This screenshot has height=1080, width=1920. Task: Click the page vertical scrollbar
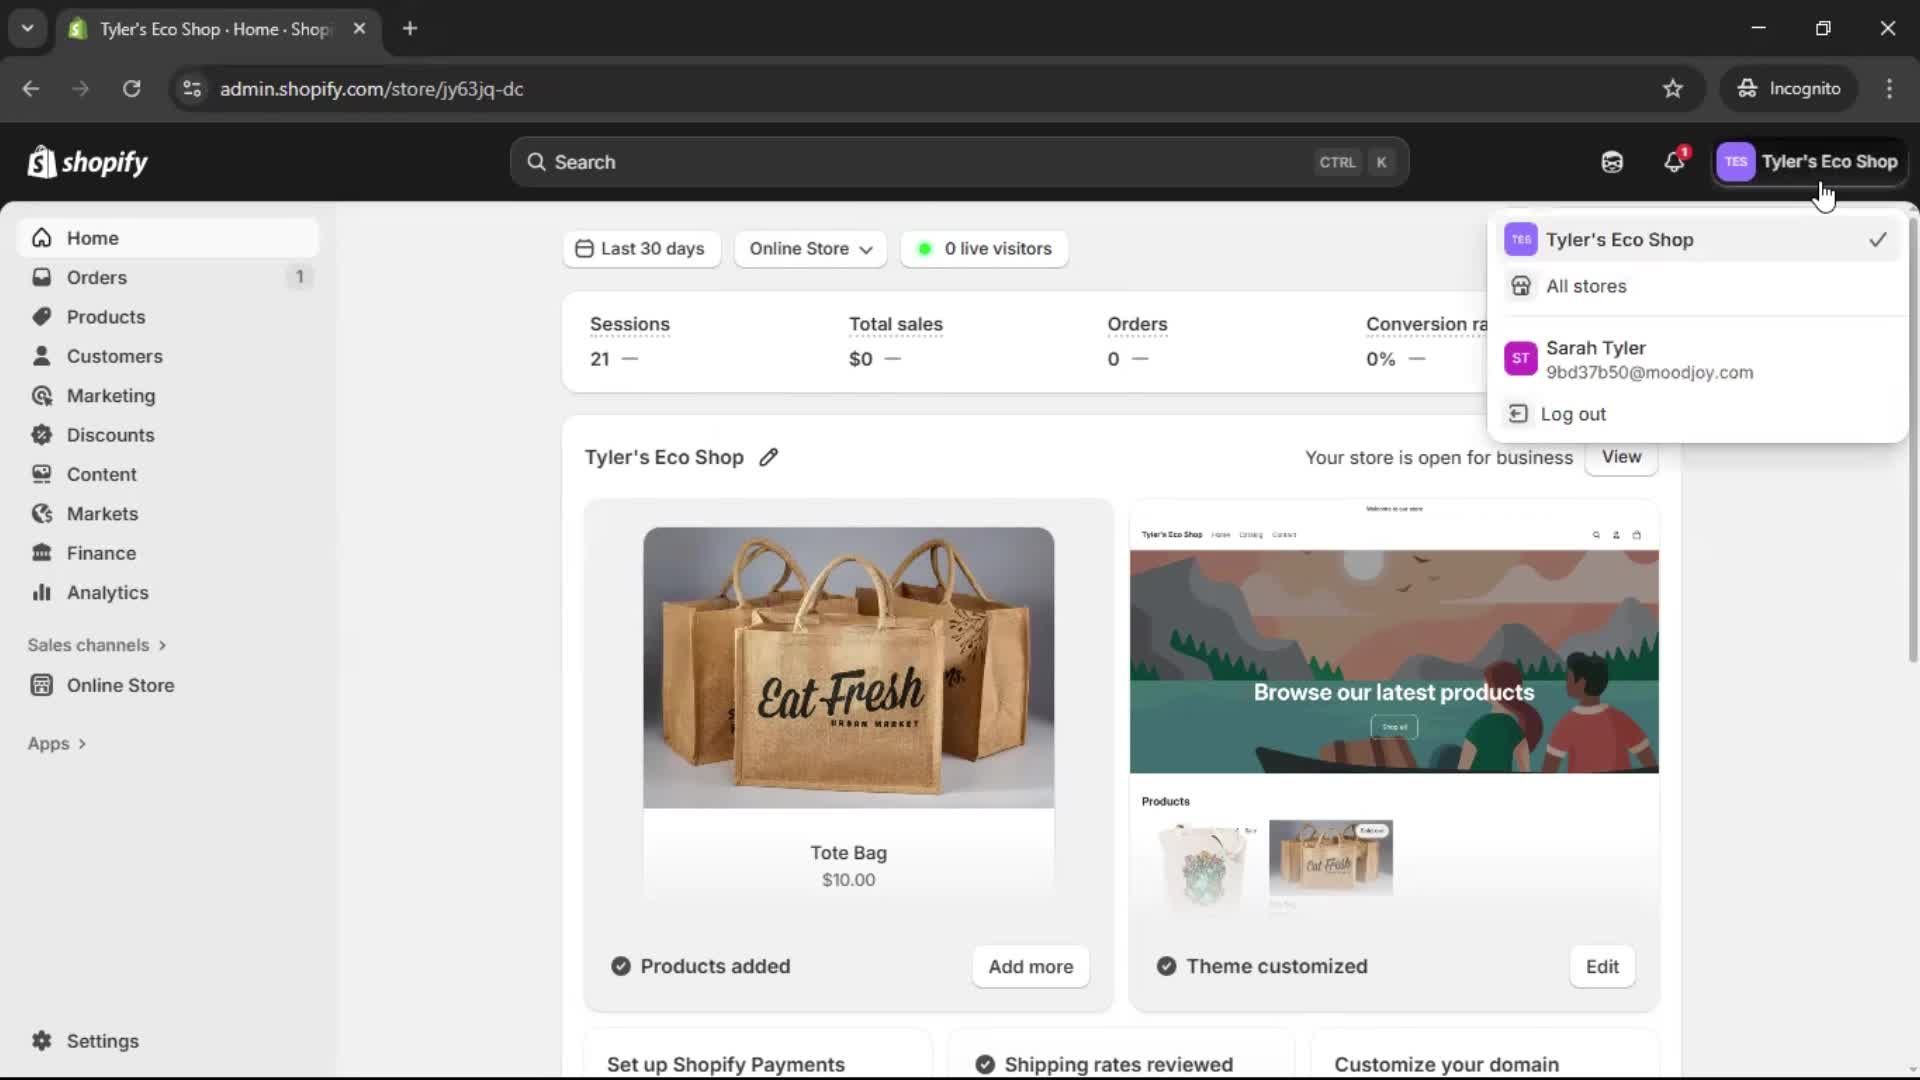(x=1913, y=440)
